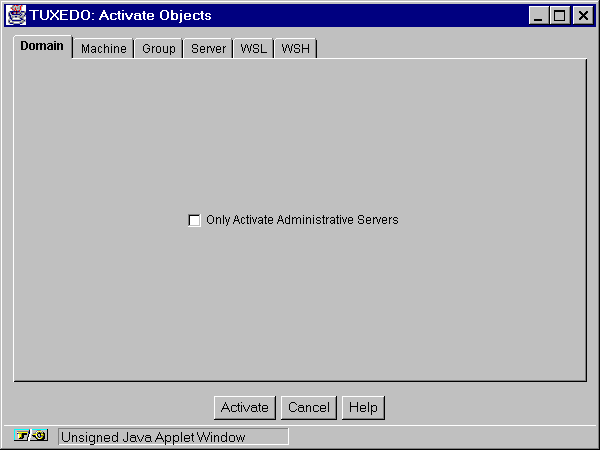Switch to the WSH tab
600x450 pixels.
point(295,49)
